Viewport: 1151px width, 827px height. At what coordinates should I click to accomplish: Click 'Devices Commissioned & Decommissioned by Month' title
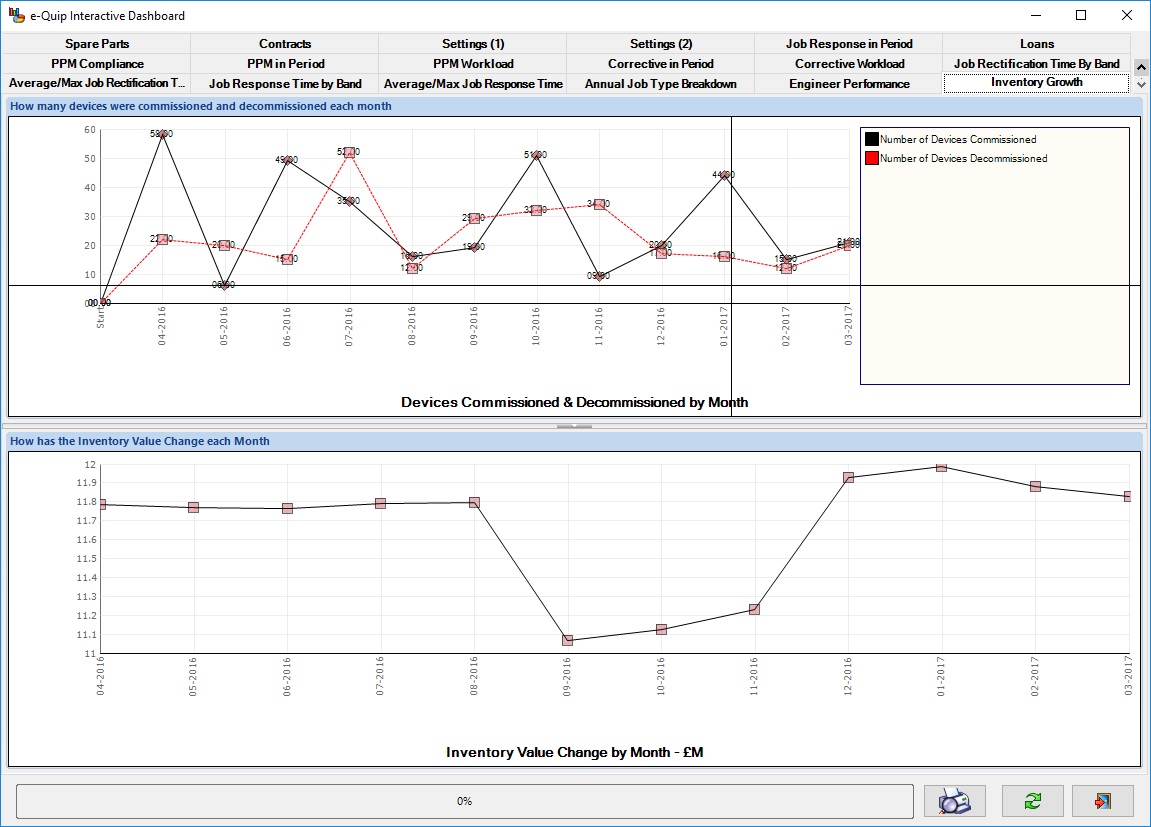click(x=574, y=402)
